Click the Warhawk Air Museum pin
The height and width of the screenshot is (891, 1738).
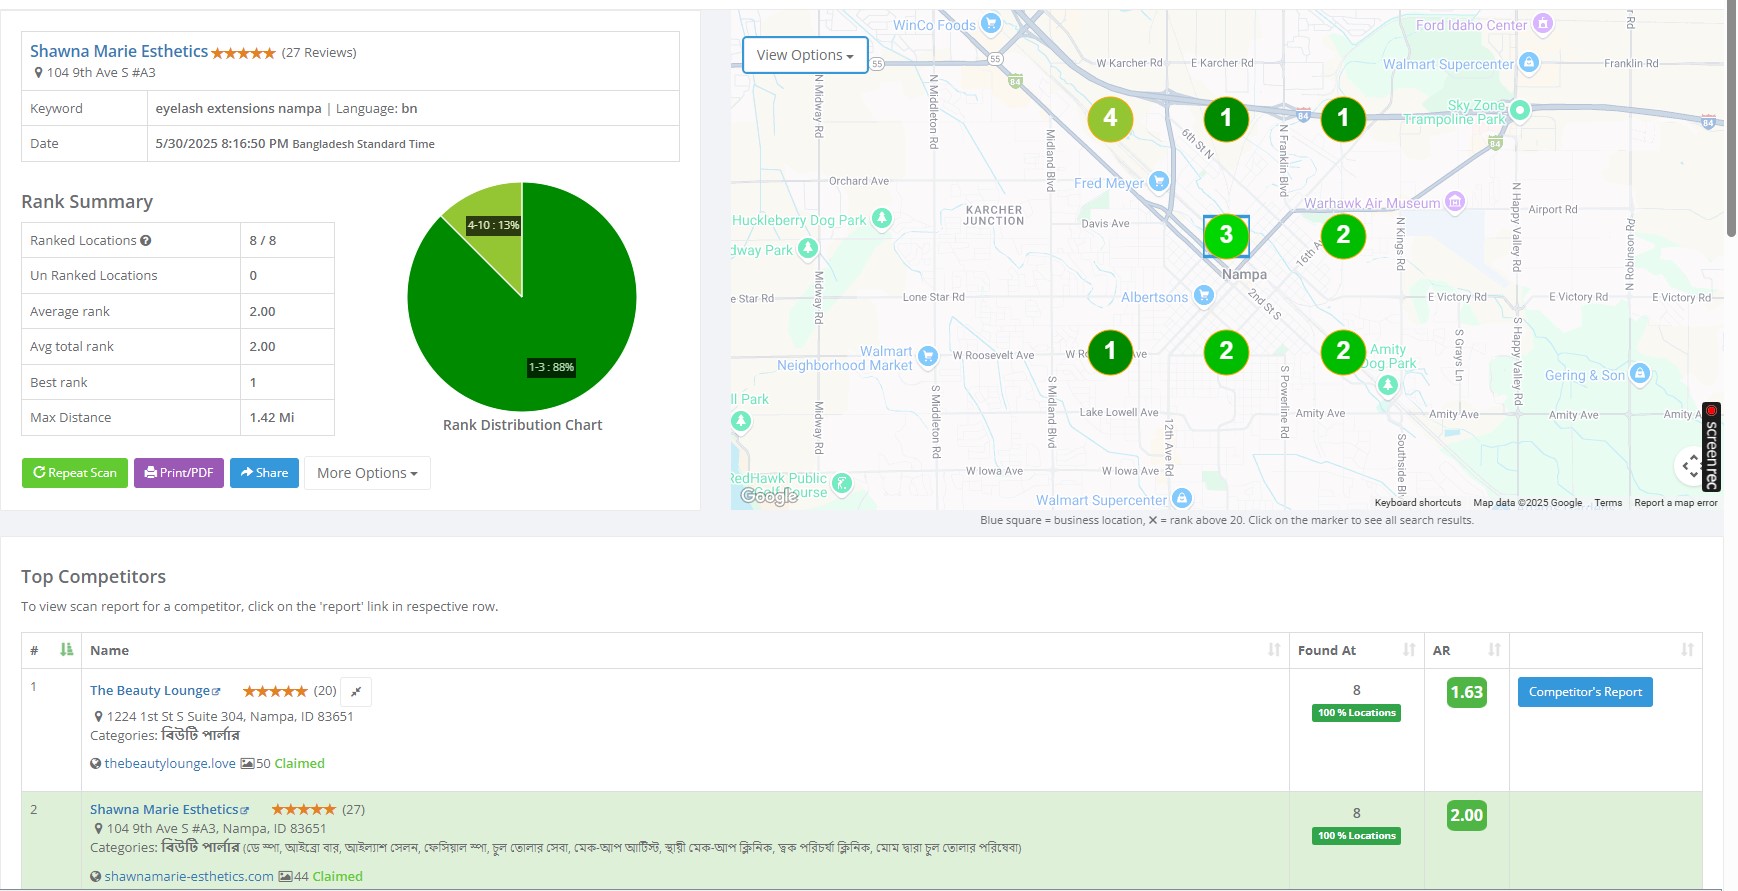[x=1455, y=201]
